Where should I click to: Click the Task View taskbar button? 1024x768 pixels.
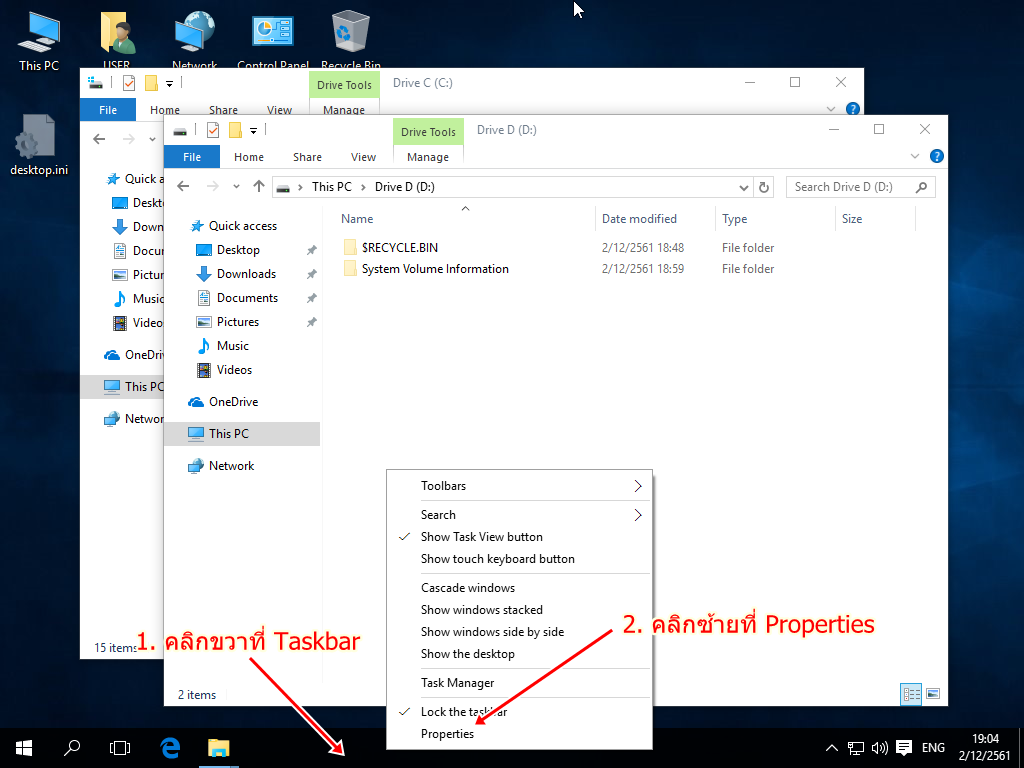pyautogui.click(x=120, y=747)
